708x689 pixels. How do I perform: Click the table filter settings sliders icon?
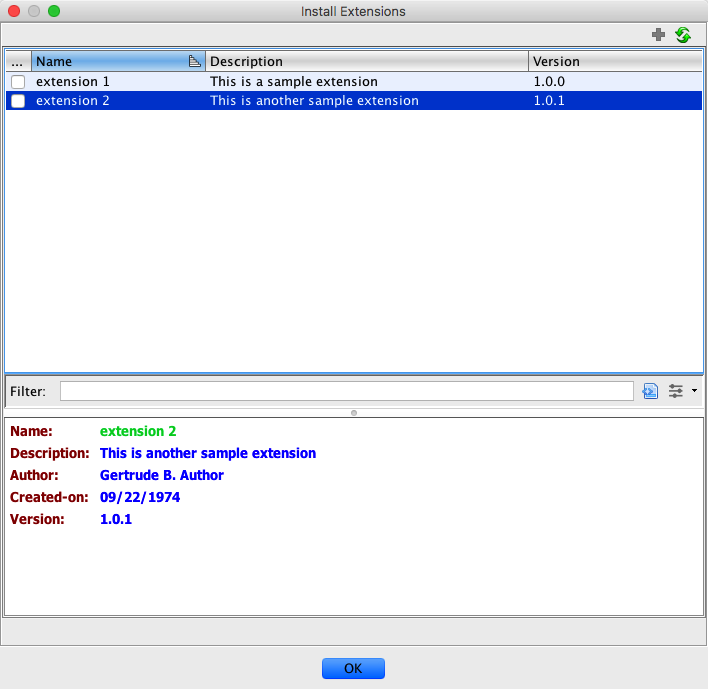point(675,391)
